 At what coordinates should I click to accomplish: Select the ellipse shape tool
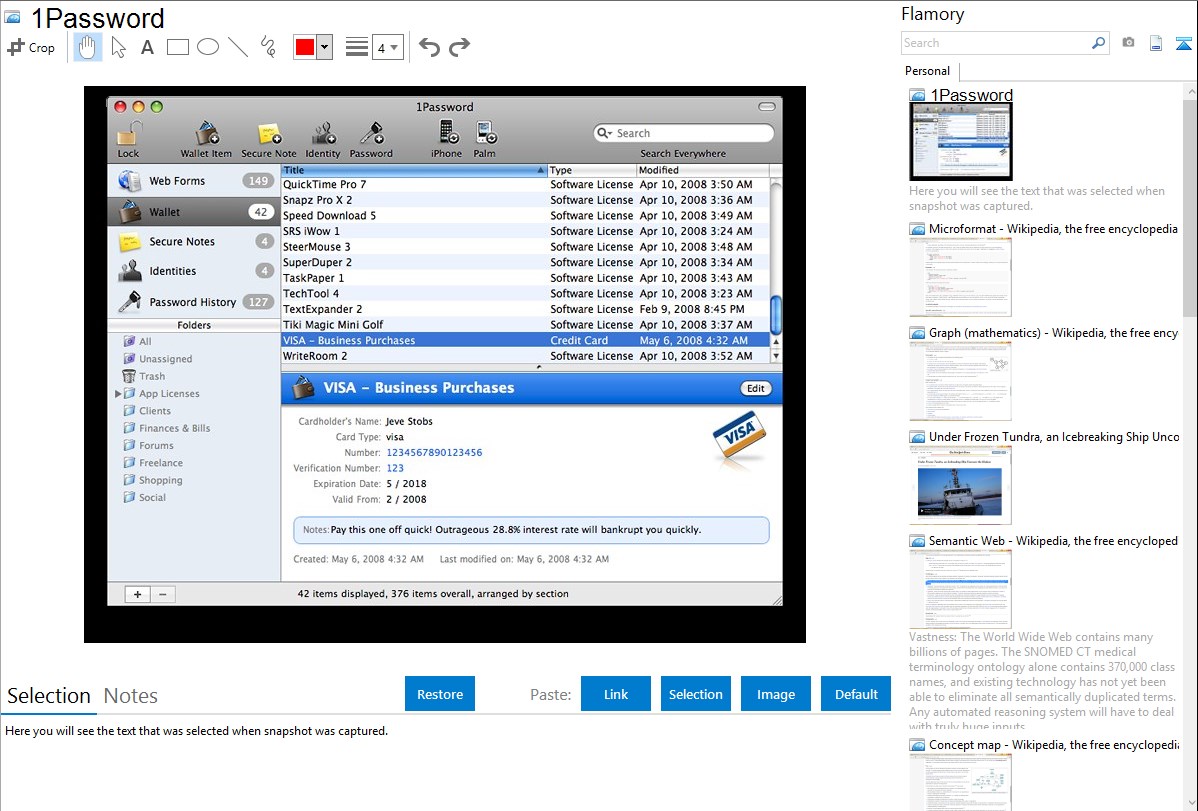207,47
